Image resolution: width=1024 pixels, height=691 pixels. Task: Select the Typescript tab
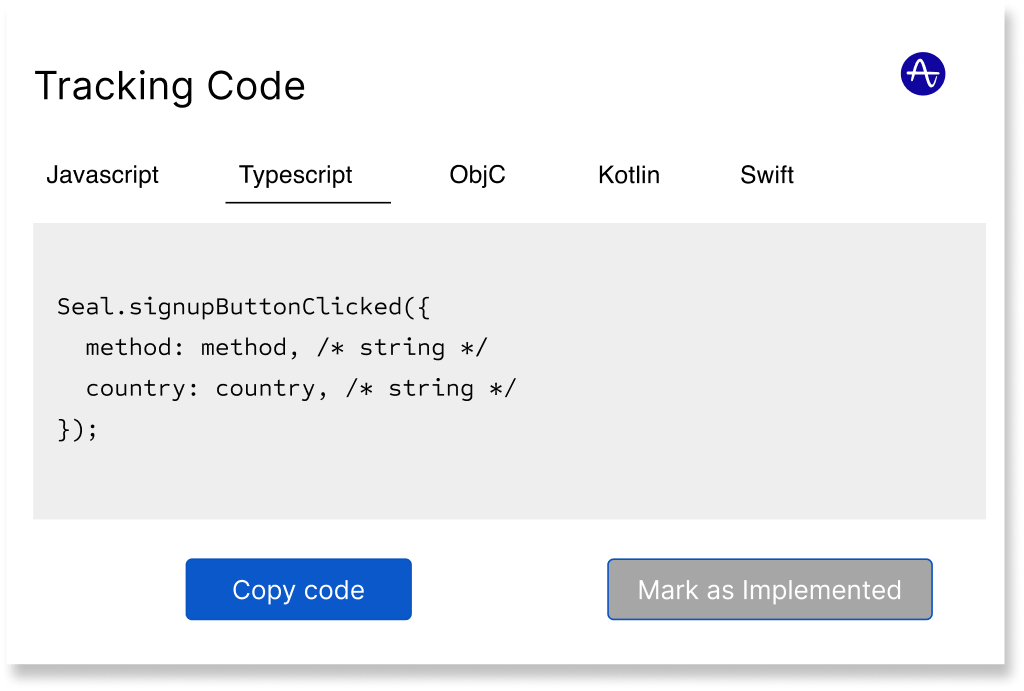pos(296,175)
